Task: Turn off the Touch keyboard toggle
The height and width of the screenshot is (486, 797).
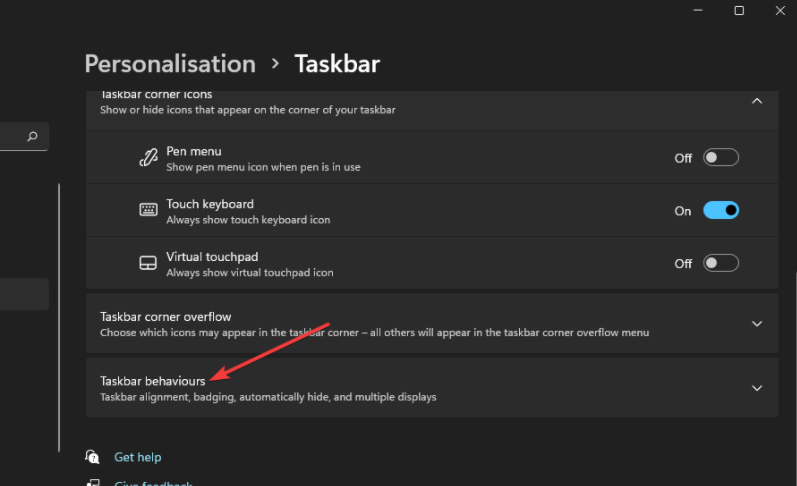Action: click(721, 211)
